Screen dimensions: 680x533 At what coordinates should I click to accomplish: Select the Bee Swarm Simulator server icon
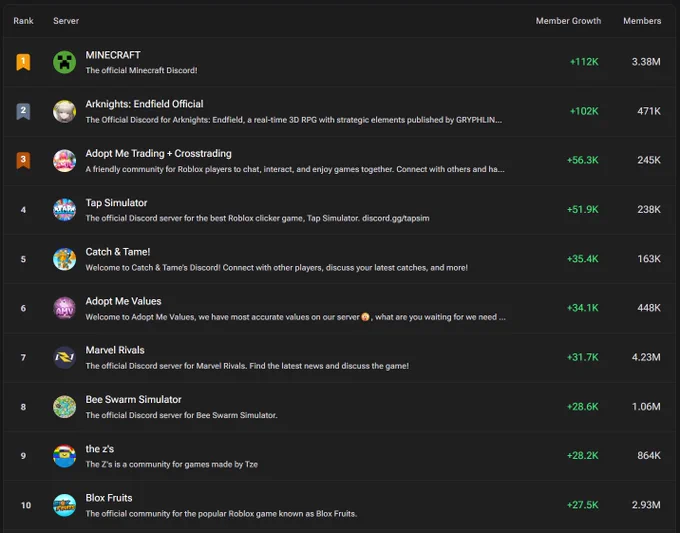coord(64,407)
